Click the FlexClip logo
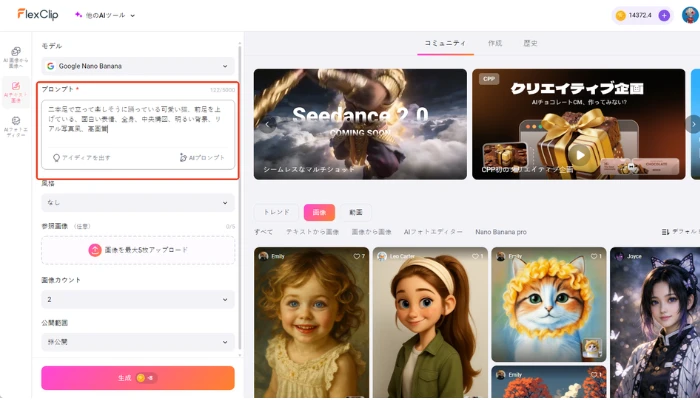Viewport: 700px width, 400px height. 38,15
